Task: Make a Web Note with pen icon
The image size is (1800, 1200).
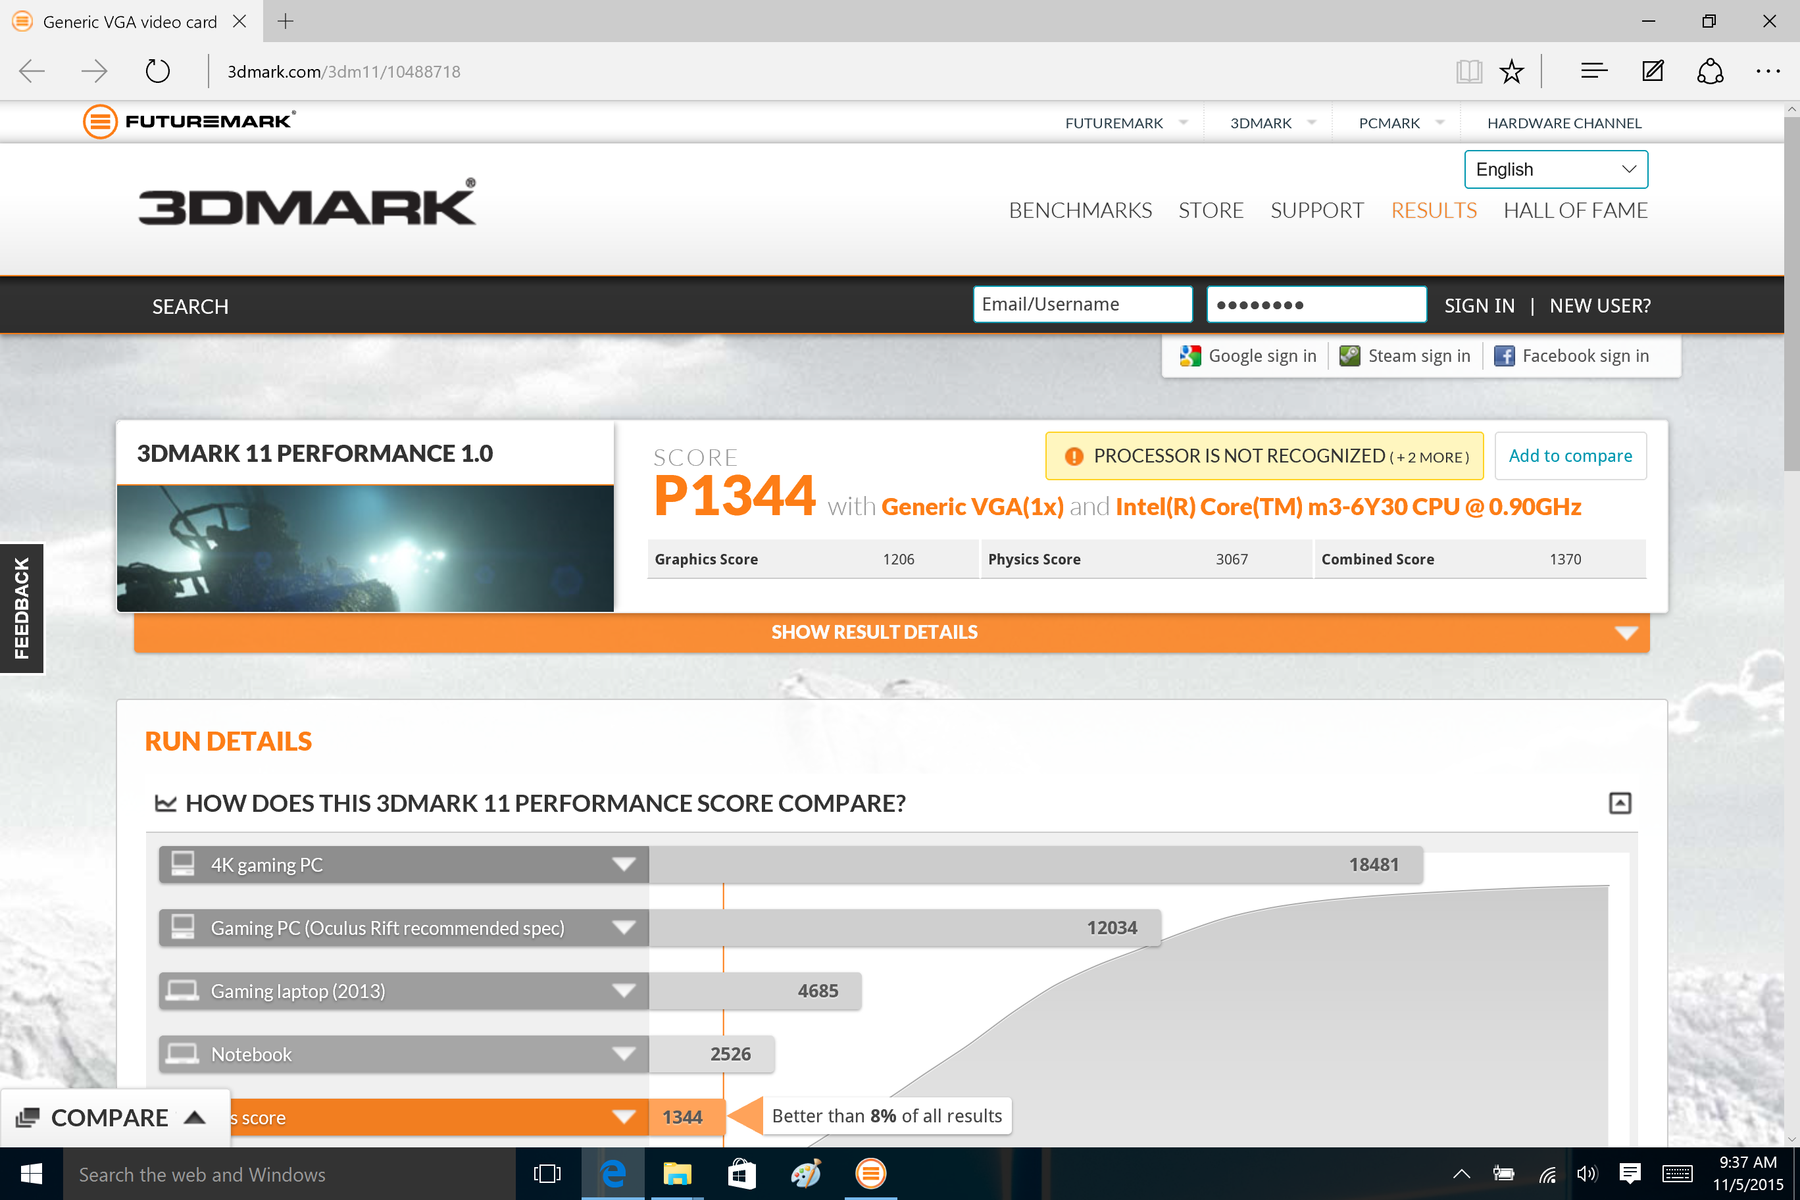Action: pyautogui.click(x=1652, y=72)
